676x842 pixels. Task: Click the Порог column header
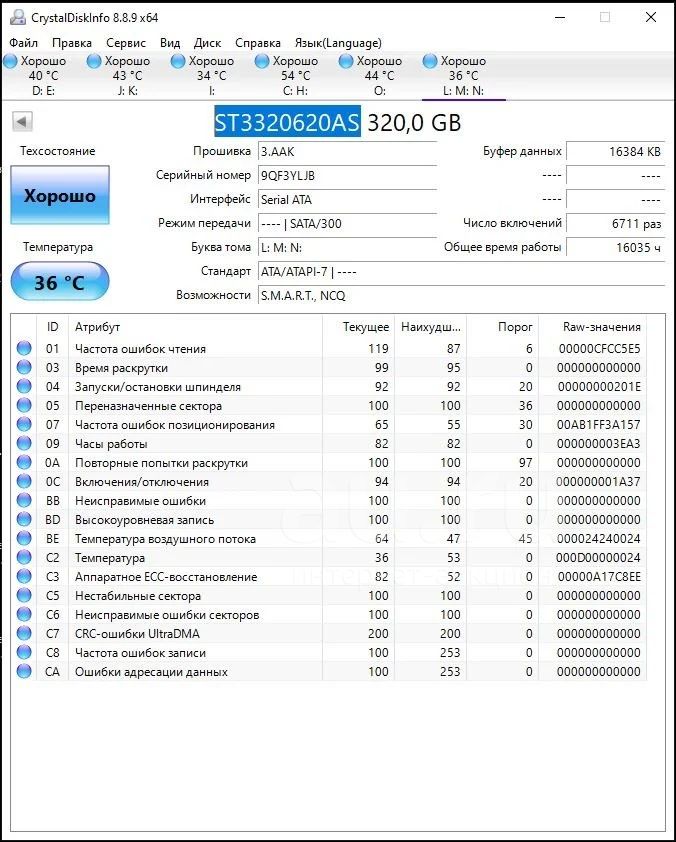[x=503, y=327]
